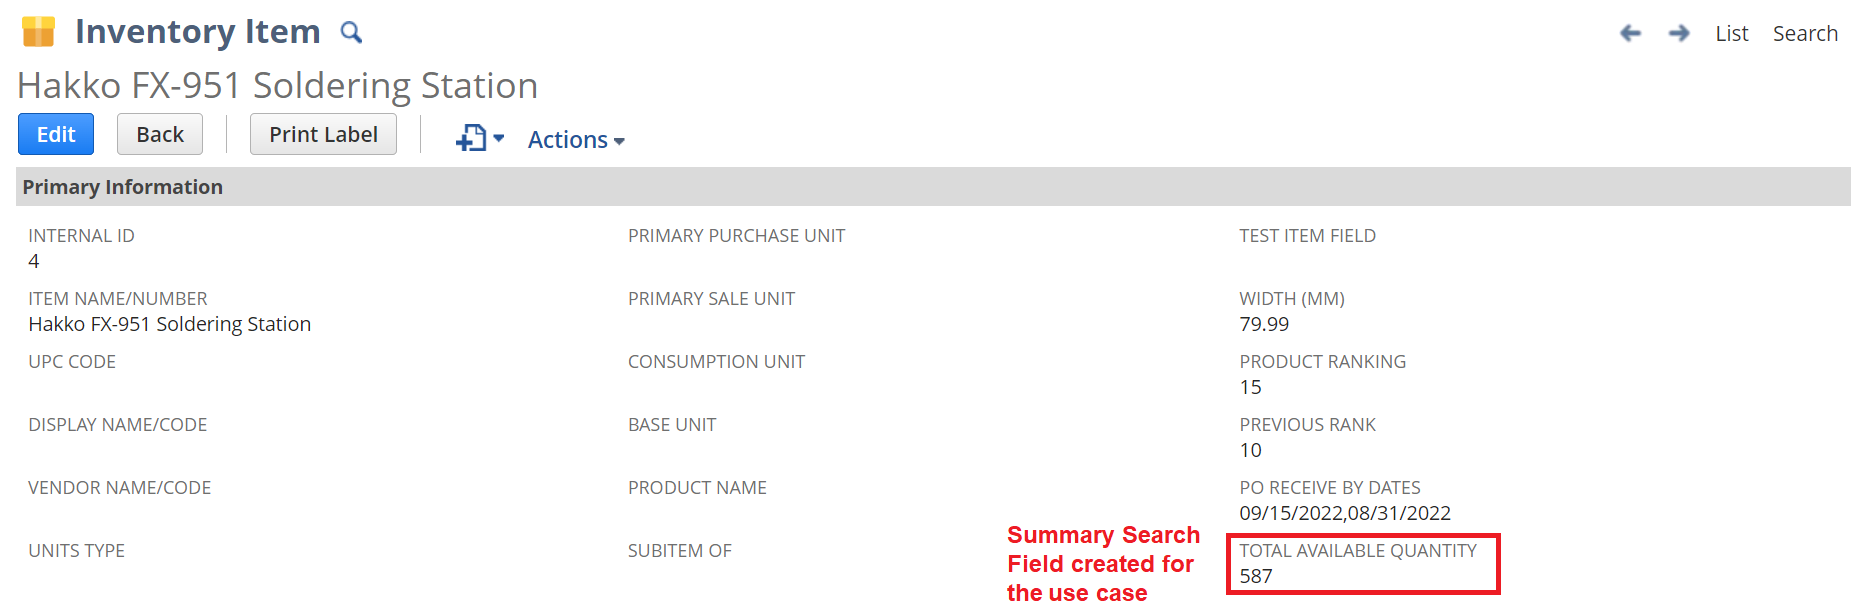Click the Print Label button

click(323, 134)
